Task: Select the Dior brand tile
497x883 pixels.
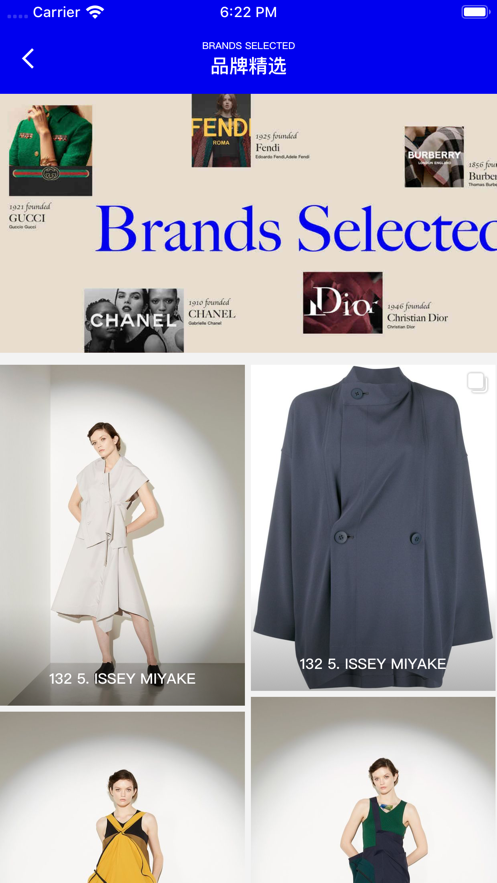Action: (x=343, y=303)
